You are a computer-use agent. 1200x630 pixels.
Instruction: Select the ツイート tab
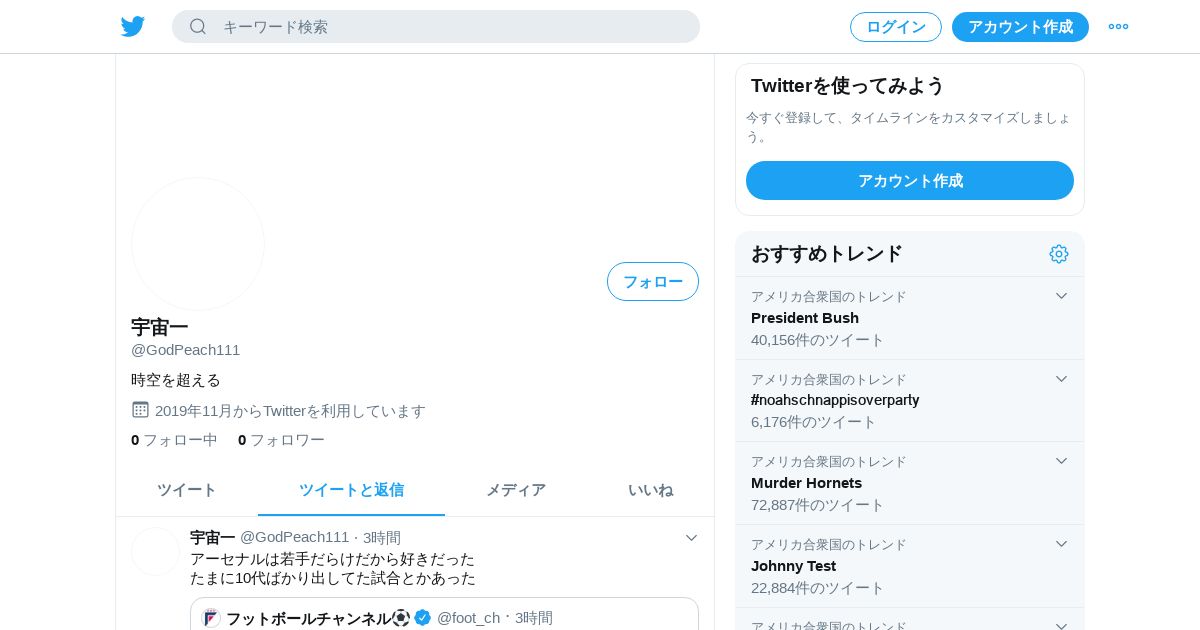coord(187,490)
